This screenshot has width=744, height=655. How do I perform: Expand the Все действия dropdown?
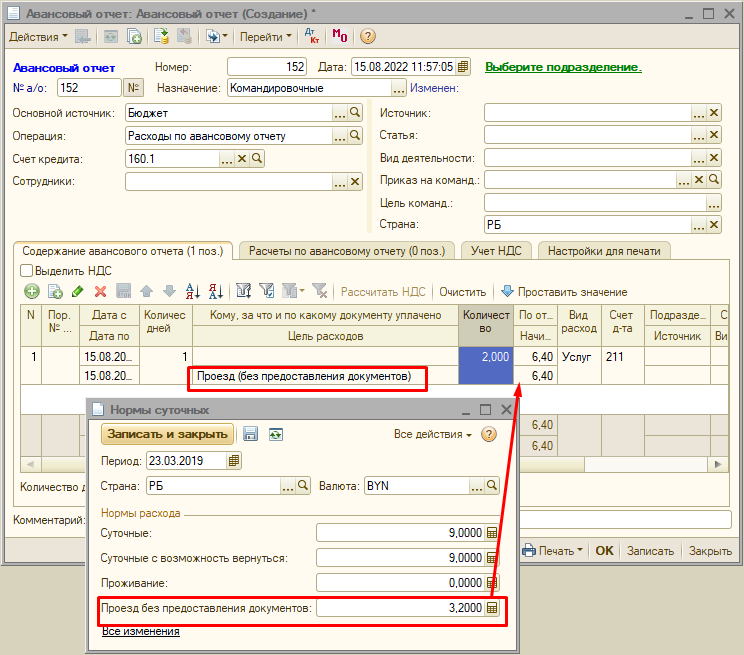pyautogui.click(x=433, y=435)
